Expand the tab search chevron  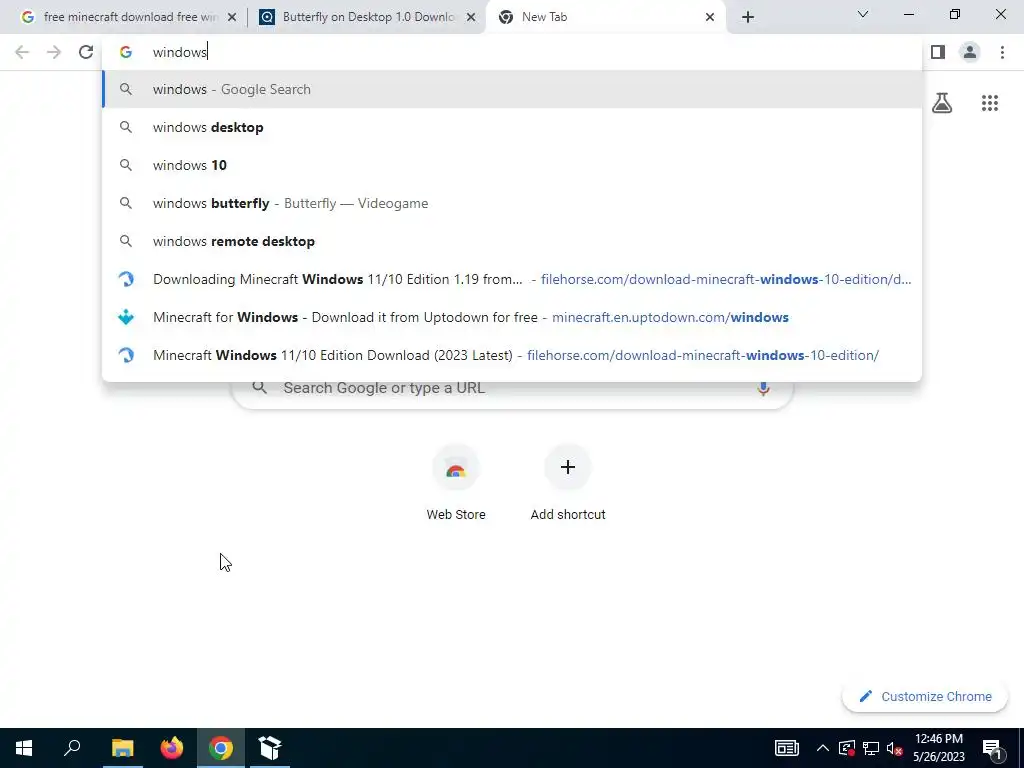[863, 14]
